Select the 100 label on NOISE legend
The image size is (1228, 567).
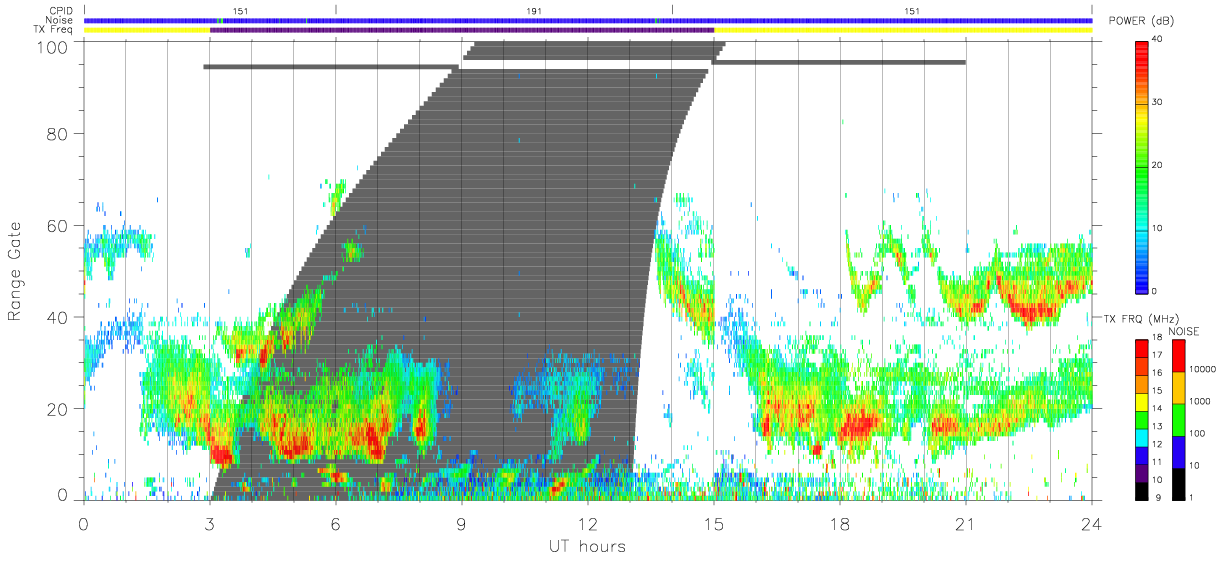tap(1197, 433)
